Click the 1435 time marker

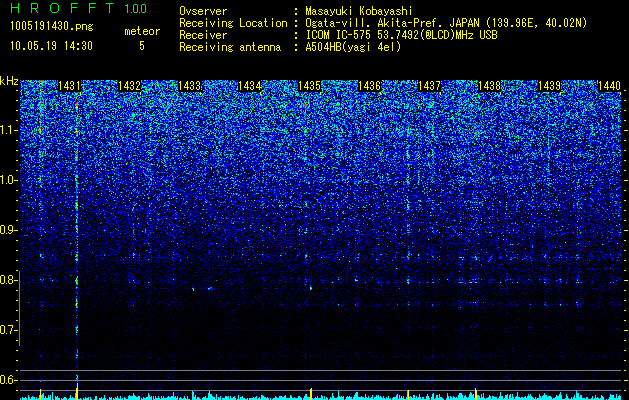pos(309,86)
